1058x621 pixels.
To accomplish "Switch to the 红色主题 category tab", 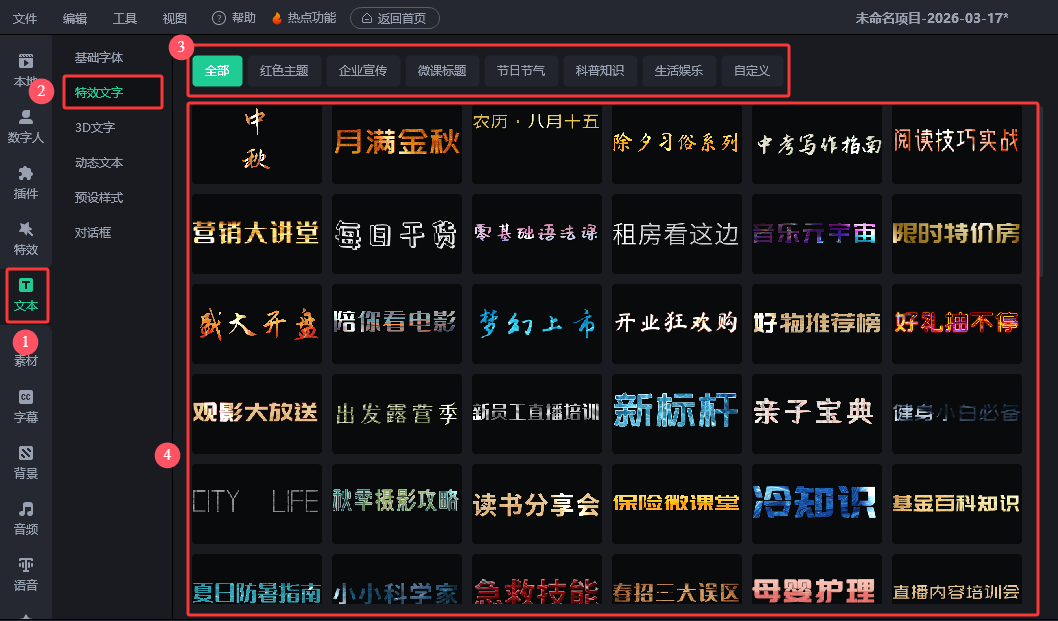I will [x=284, y=71].
